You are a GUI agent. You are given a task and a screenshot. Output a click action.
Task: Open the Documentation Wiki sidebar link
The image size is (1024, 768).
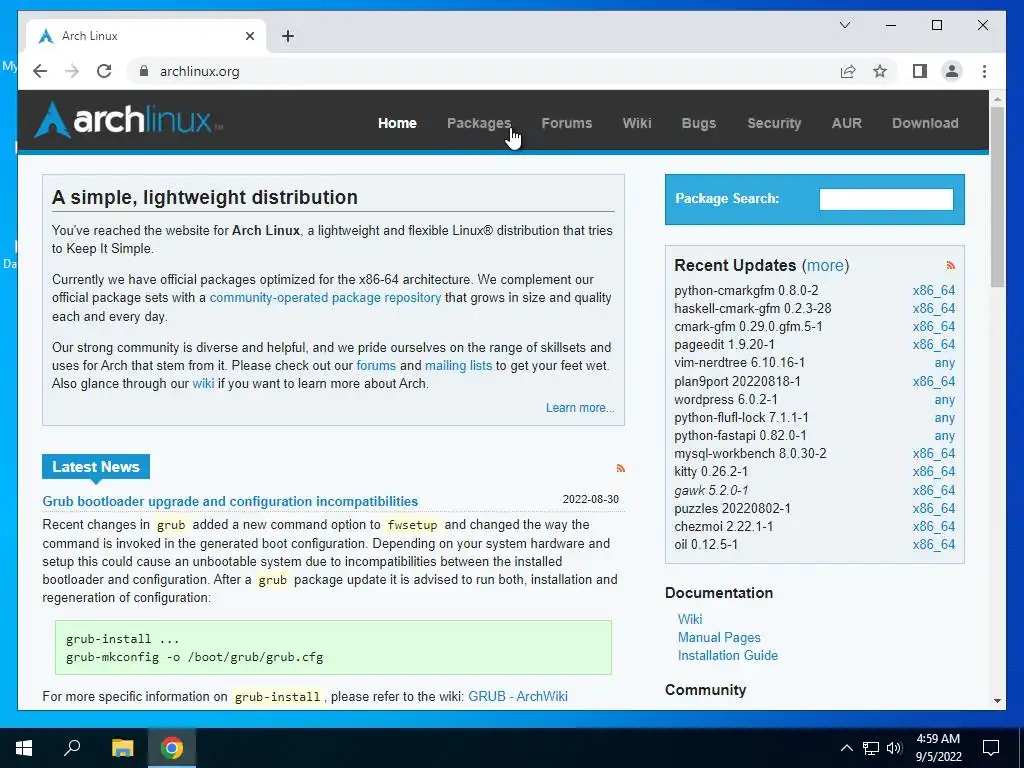(690, 619)
